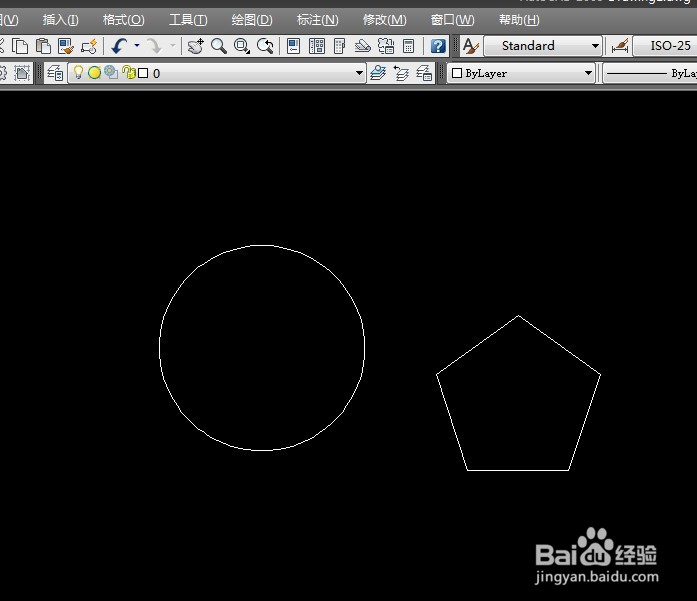The image size is (697, 601).
Task: Select the Zoom Realtime magnifier
Action: pos(219,46)
